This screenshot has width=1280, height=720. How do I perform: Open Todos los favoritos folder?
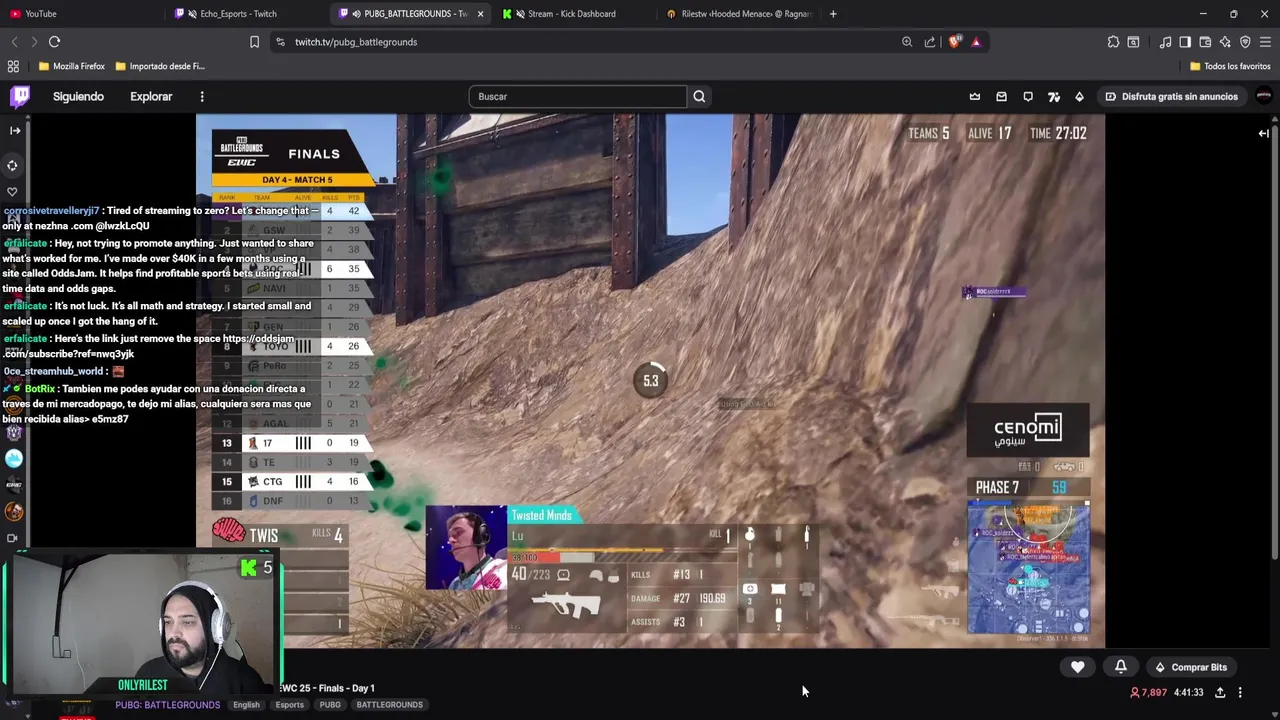1230,66
